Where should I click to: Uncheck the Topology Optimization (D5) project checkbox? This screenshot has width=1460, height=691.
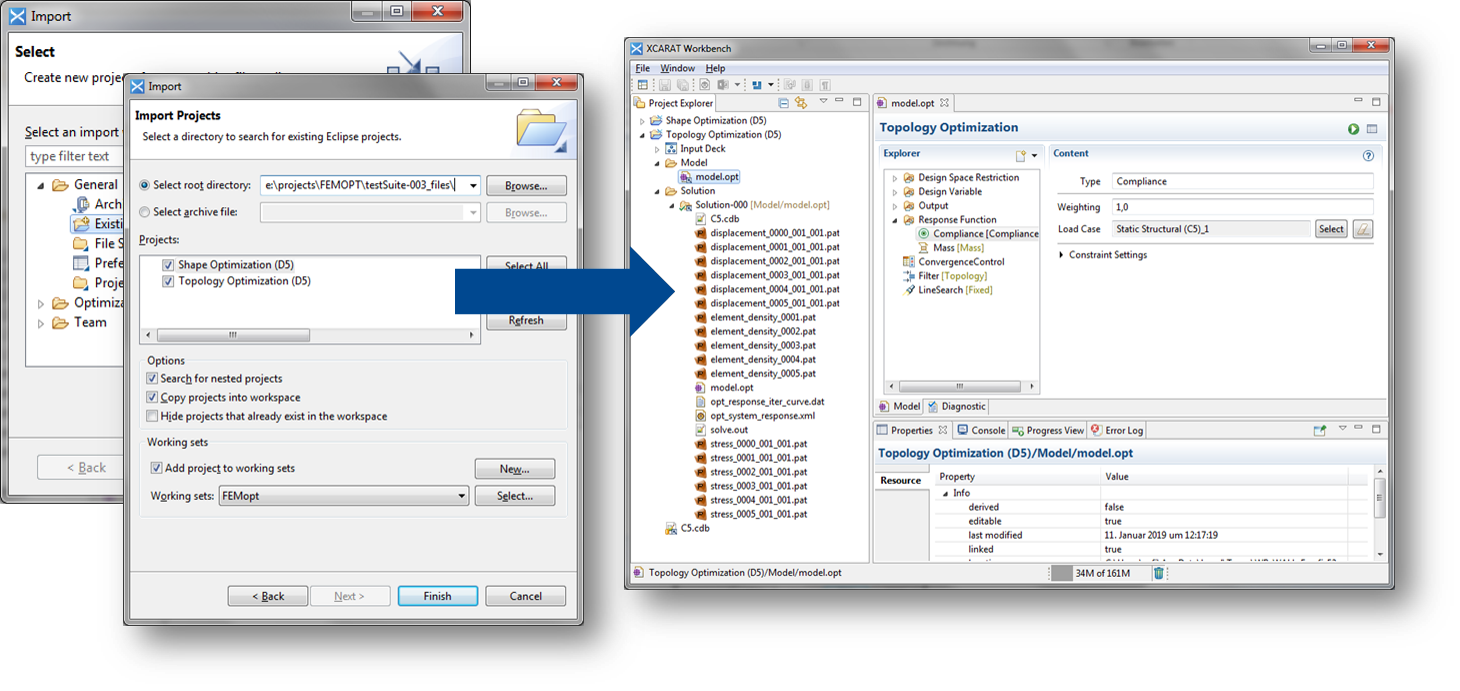pyautogui.click(x=168, y=281)
